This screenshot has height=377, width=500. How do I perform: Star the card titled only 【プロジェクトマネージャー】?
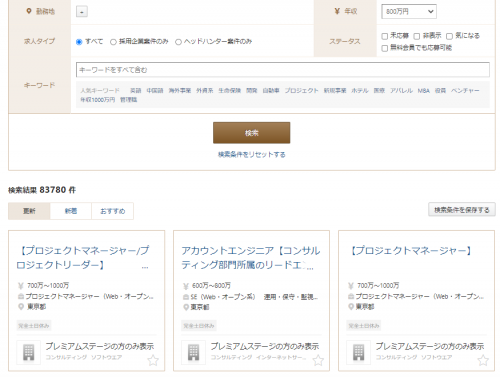pos(483,360)
